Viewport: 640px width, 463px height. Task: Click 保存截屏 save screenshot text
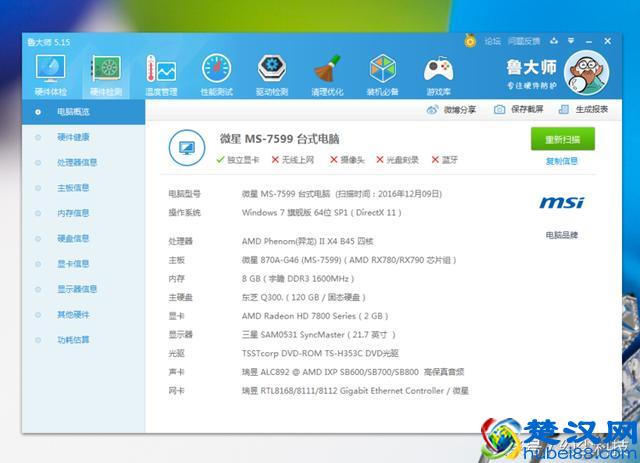527,109
